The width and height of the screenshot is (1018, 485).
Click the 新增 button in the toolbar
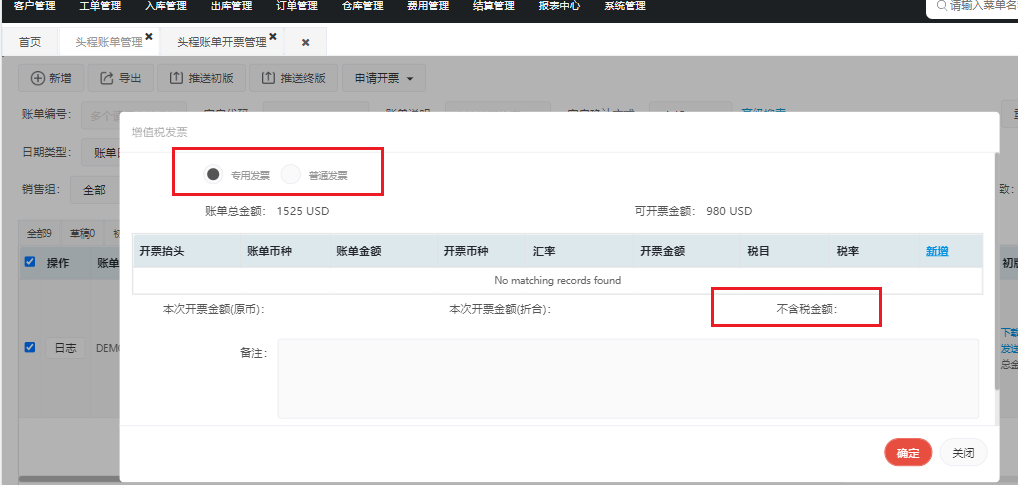pos(51,79)
